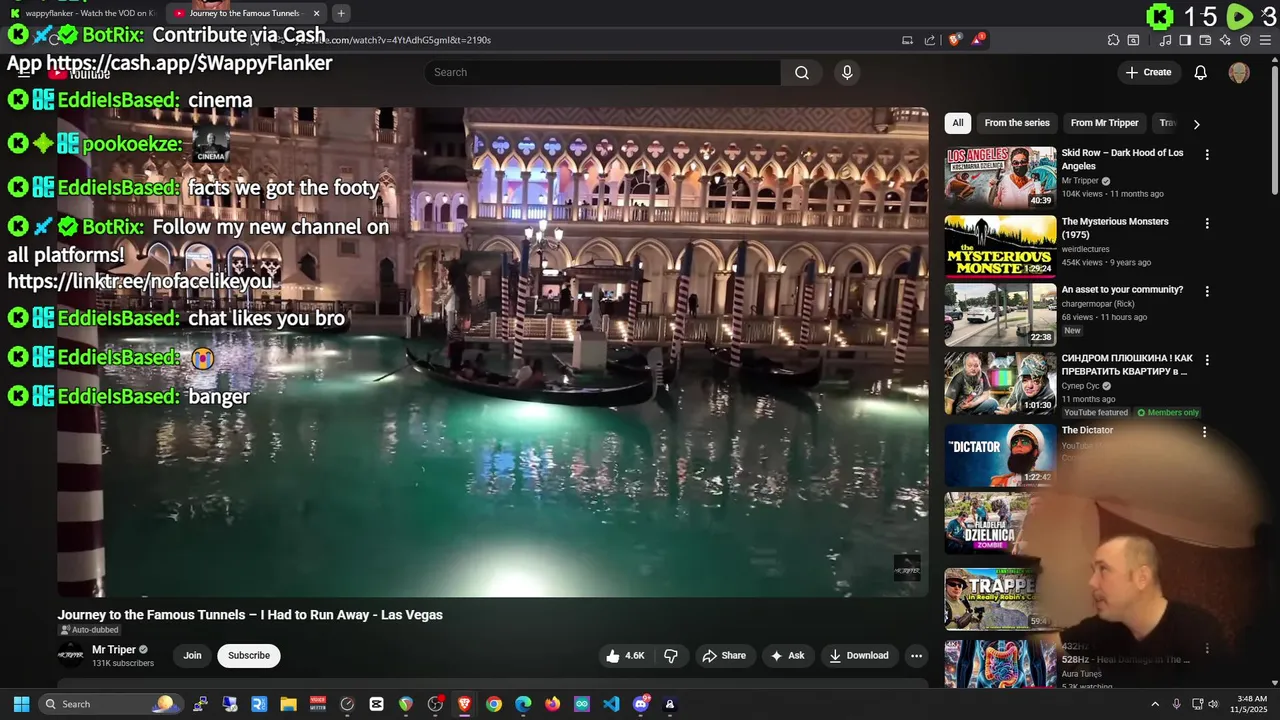
Task: Click into the YouTube search field
Action: (603, 72)
